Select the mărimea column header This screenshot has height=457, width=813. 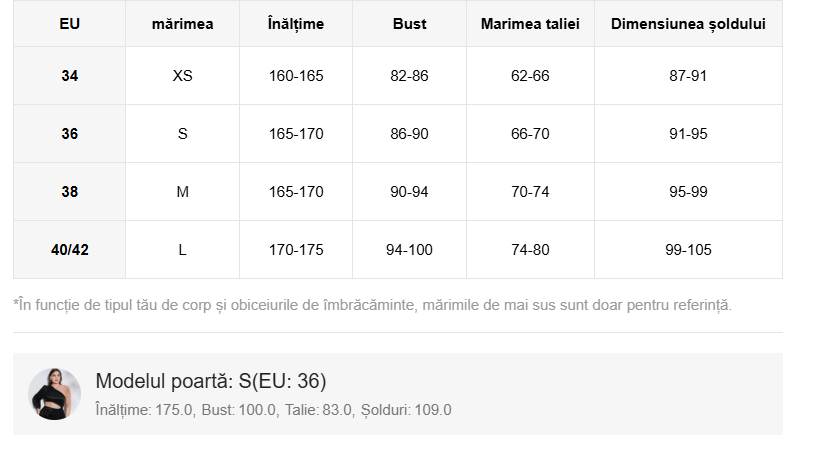pos(182,24)
